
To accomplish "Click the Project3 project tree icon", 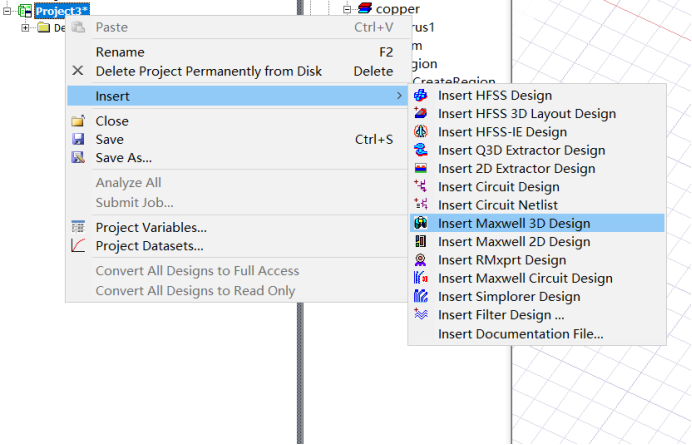I will click(25, 11).
